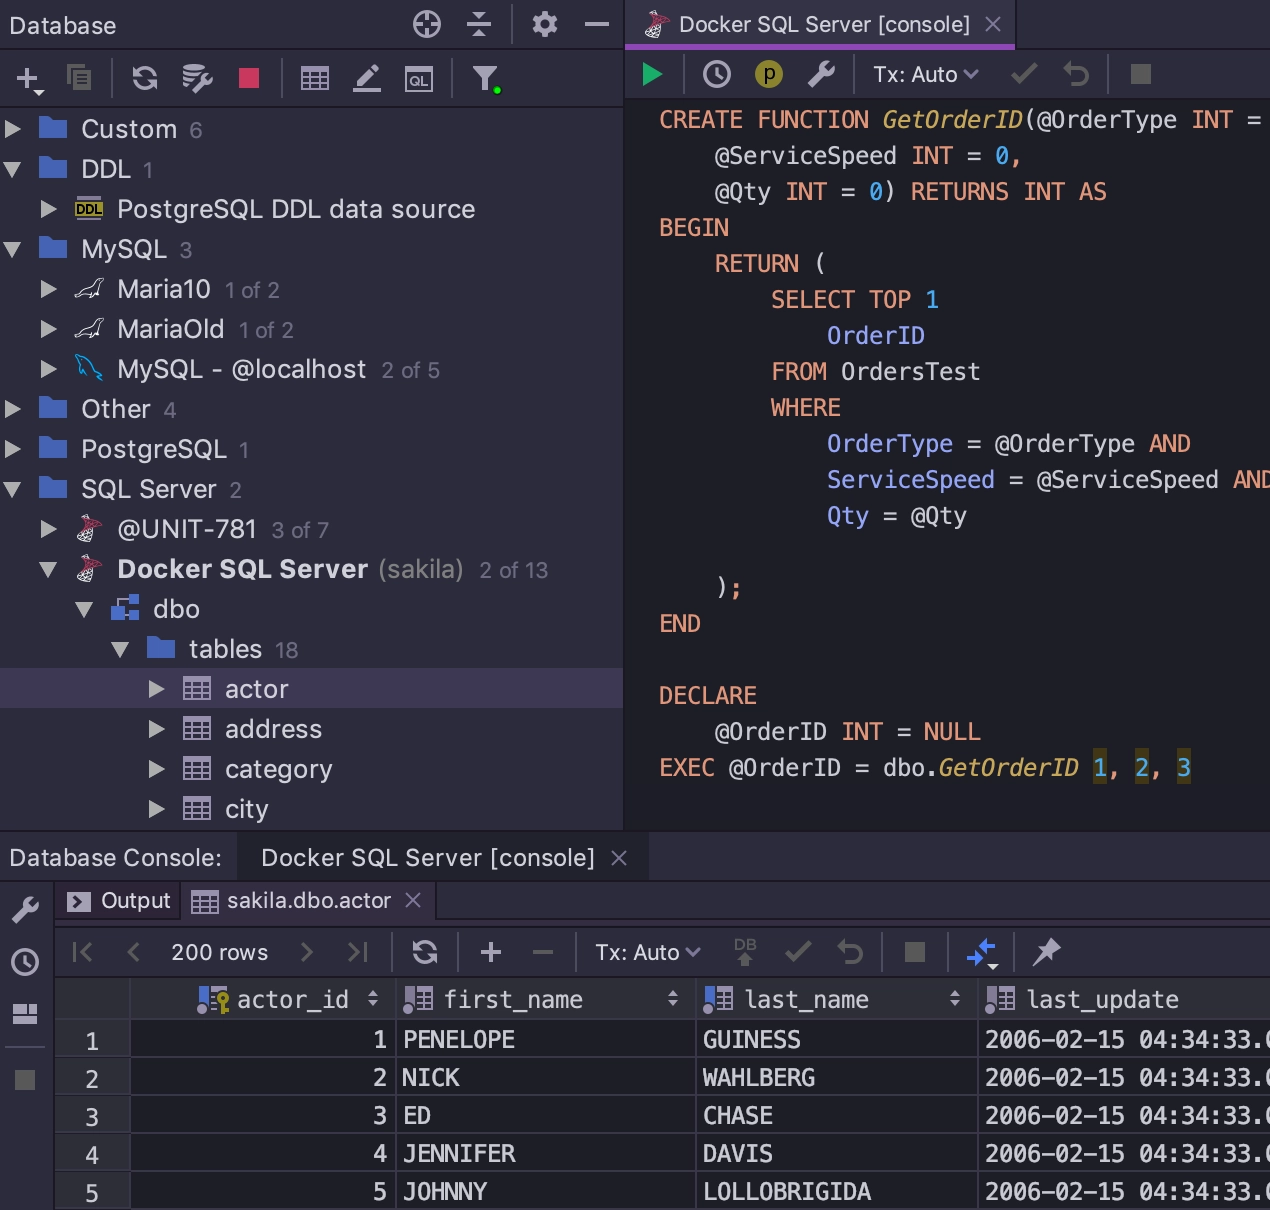This screenshot has height=1210, width=1270.
Task: Expand the Other folder
Action: [13, 409]
